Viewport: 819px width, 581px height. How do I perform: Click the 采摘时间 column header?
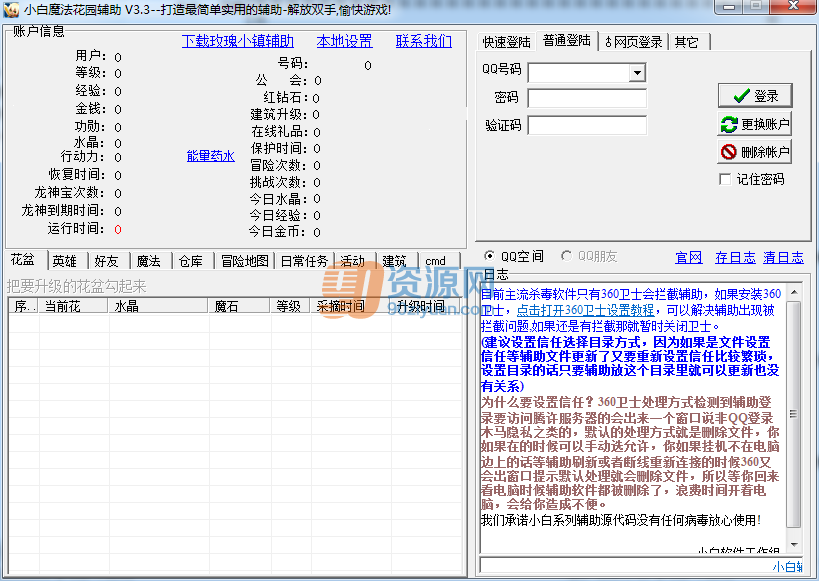pos(350,306)
